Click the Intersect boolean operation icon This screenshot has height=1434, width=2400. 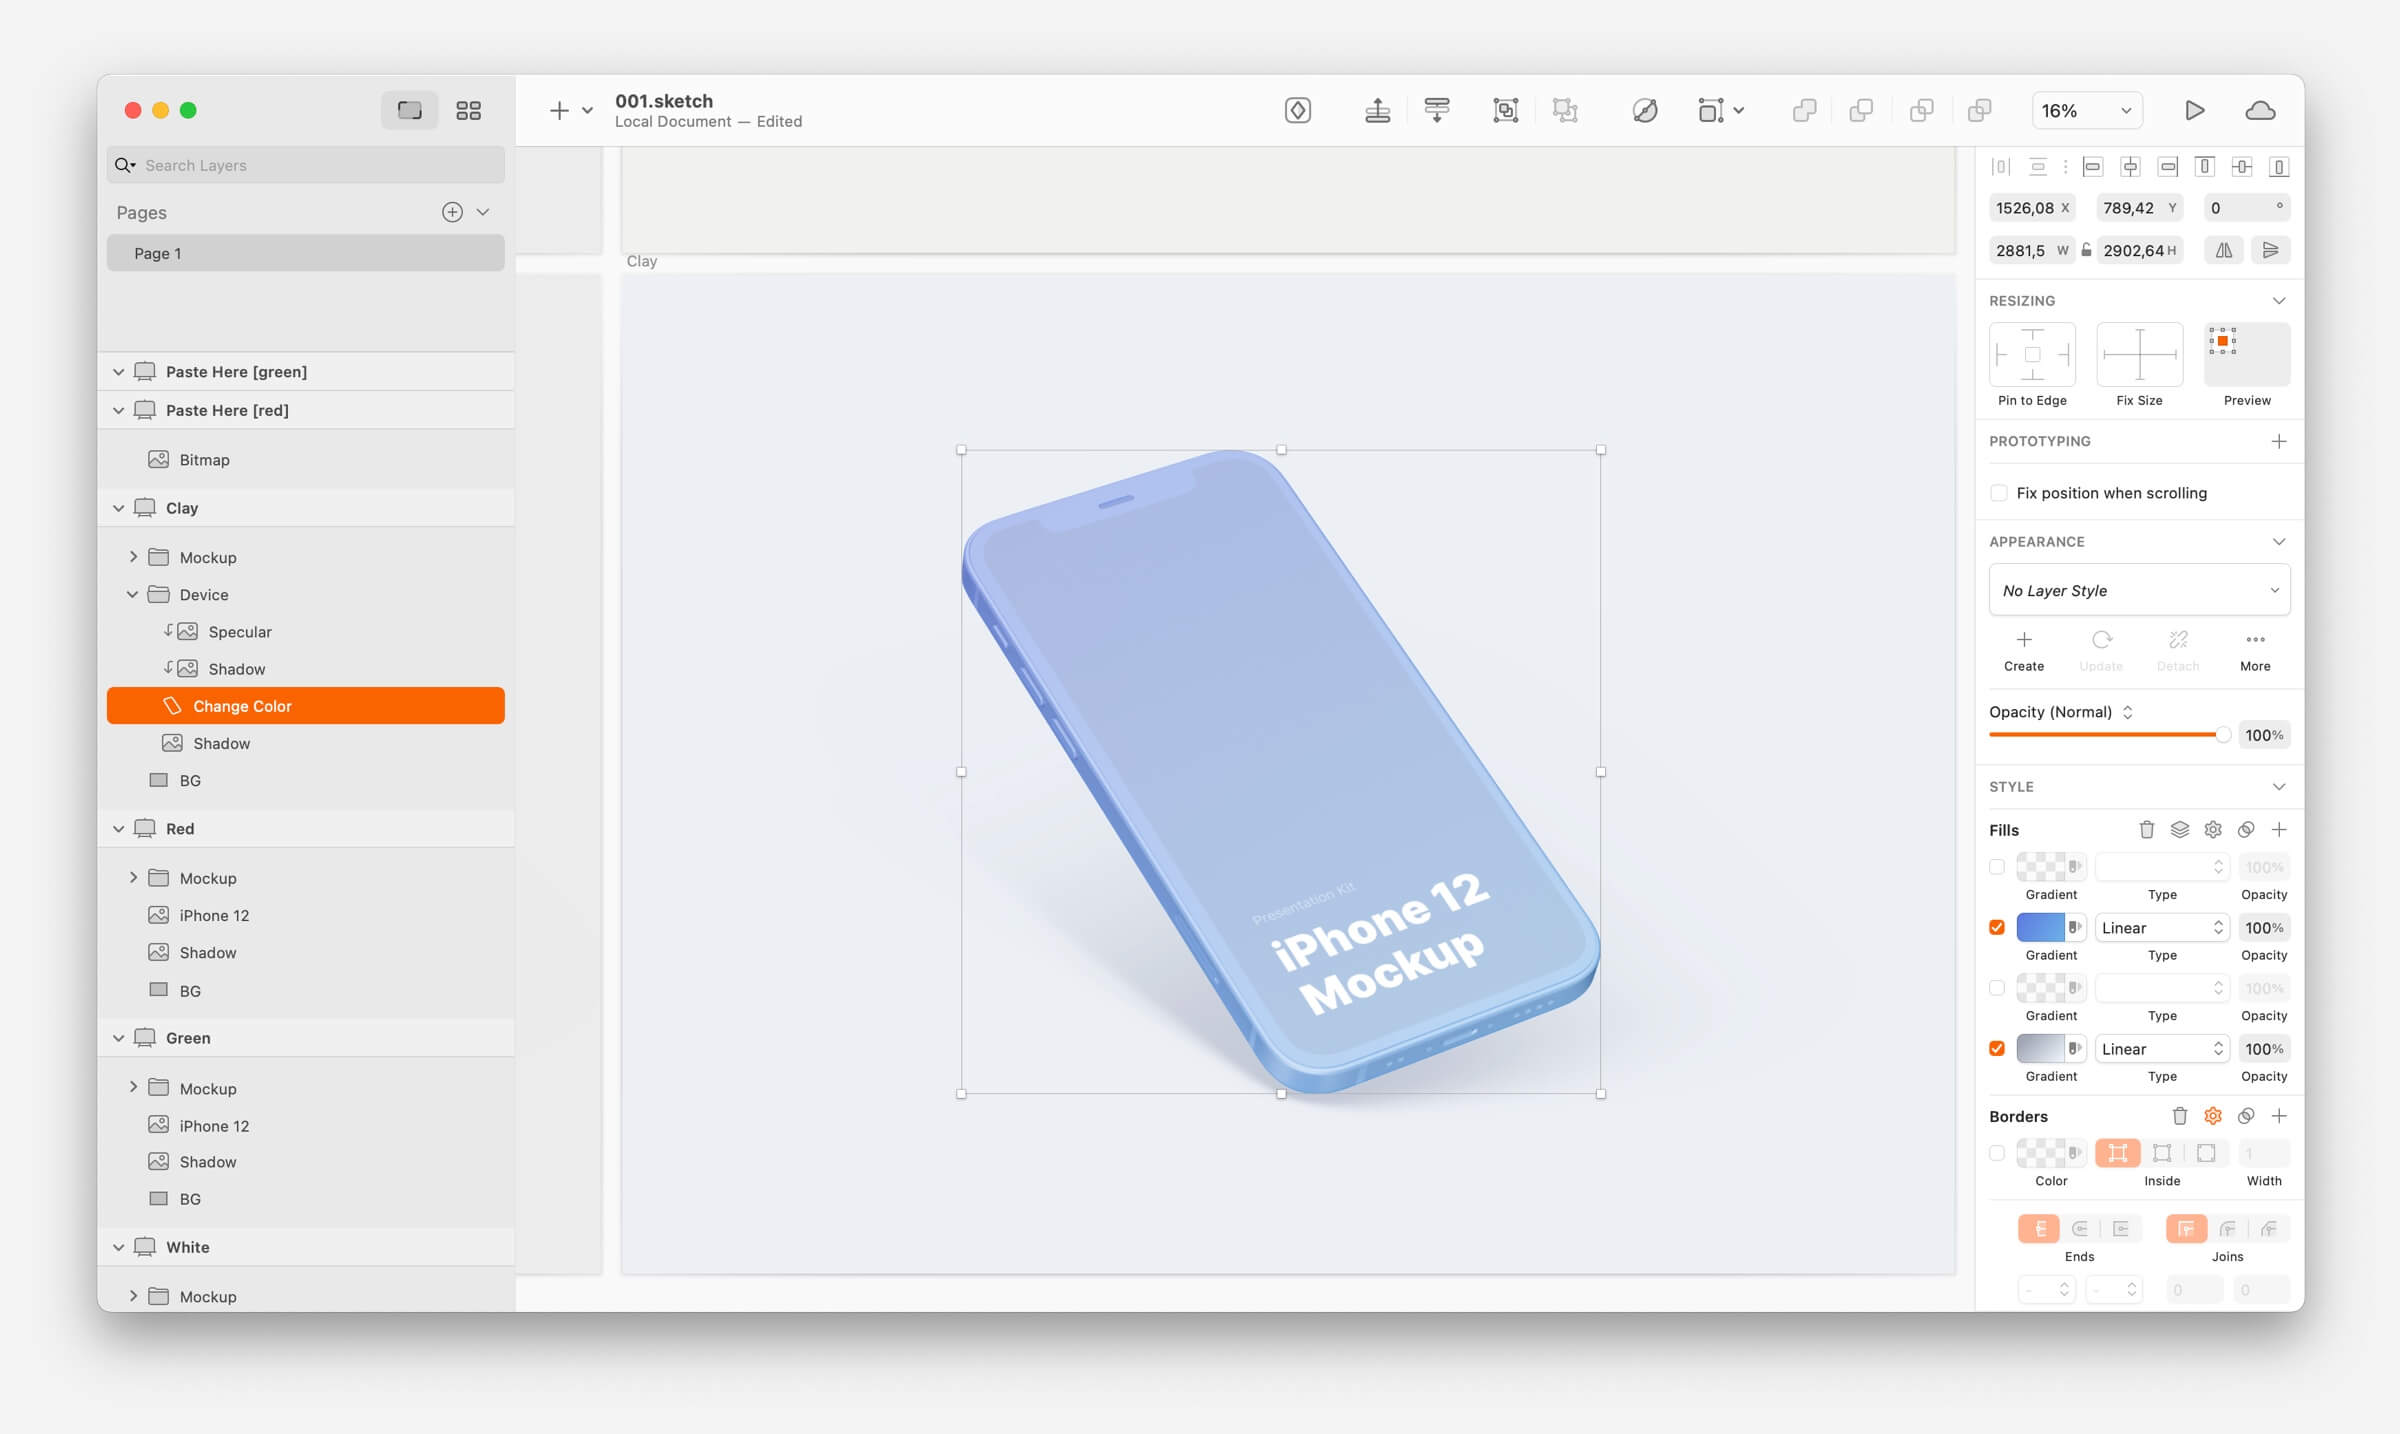[x=1921, y=110]
